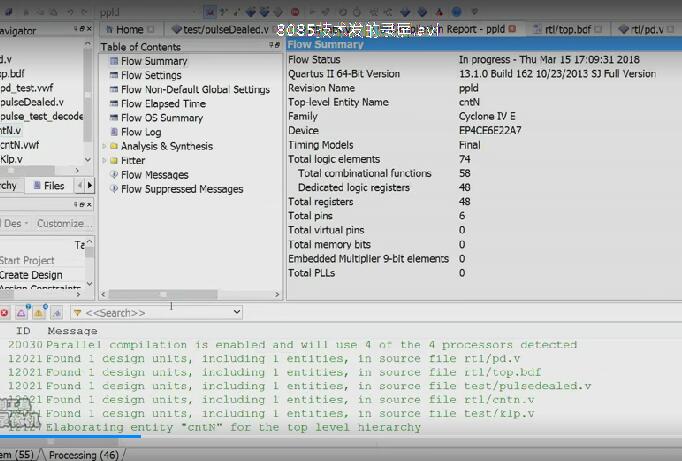Viewport: 682px width, 461px height.
Task: Click the Start Project task
Action: 27,261
